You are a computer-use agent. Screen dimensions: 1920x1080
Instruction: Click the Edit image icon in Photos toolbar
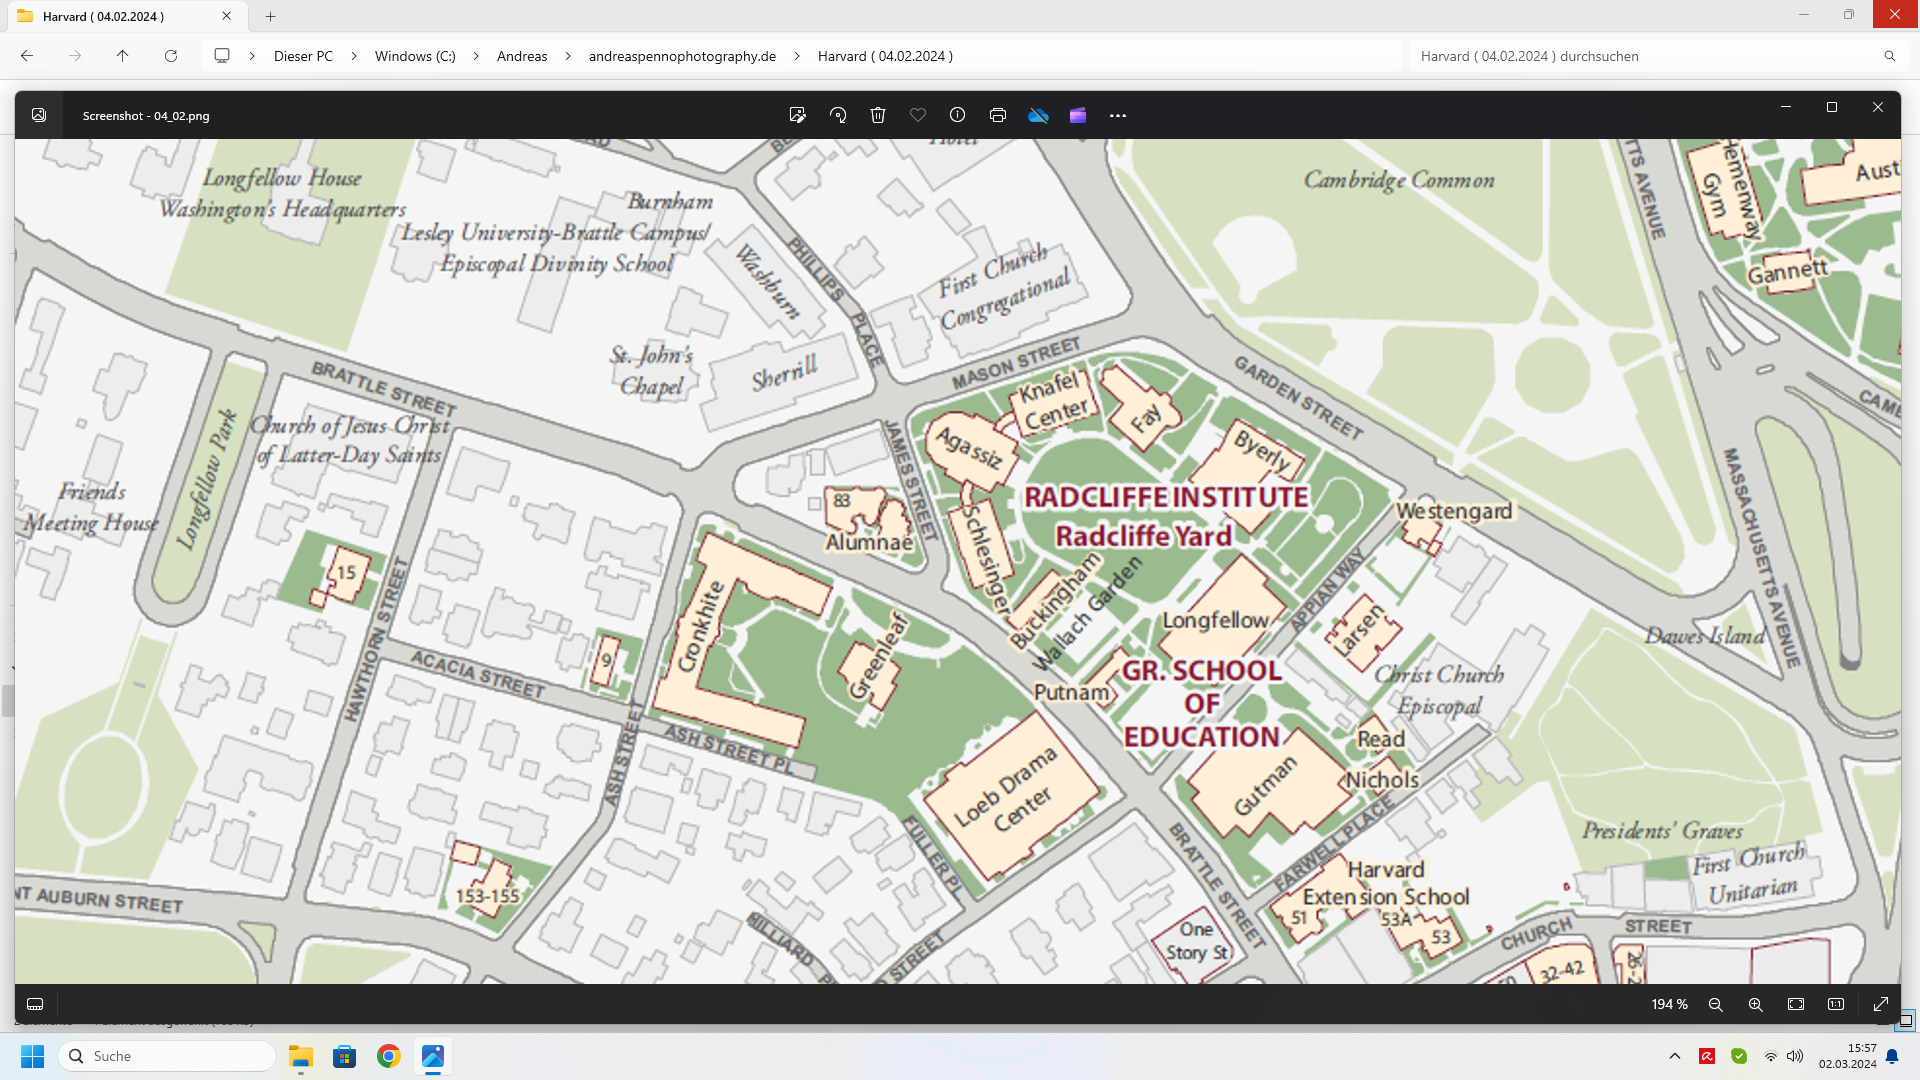click(797, 115)
